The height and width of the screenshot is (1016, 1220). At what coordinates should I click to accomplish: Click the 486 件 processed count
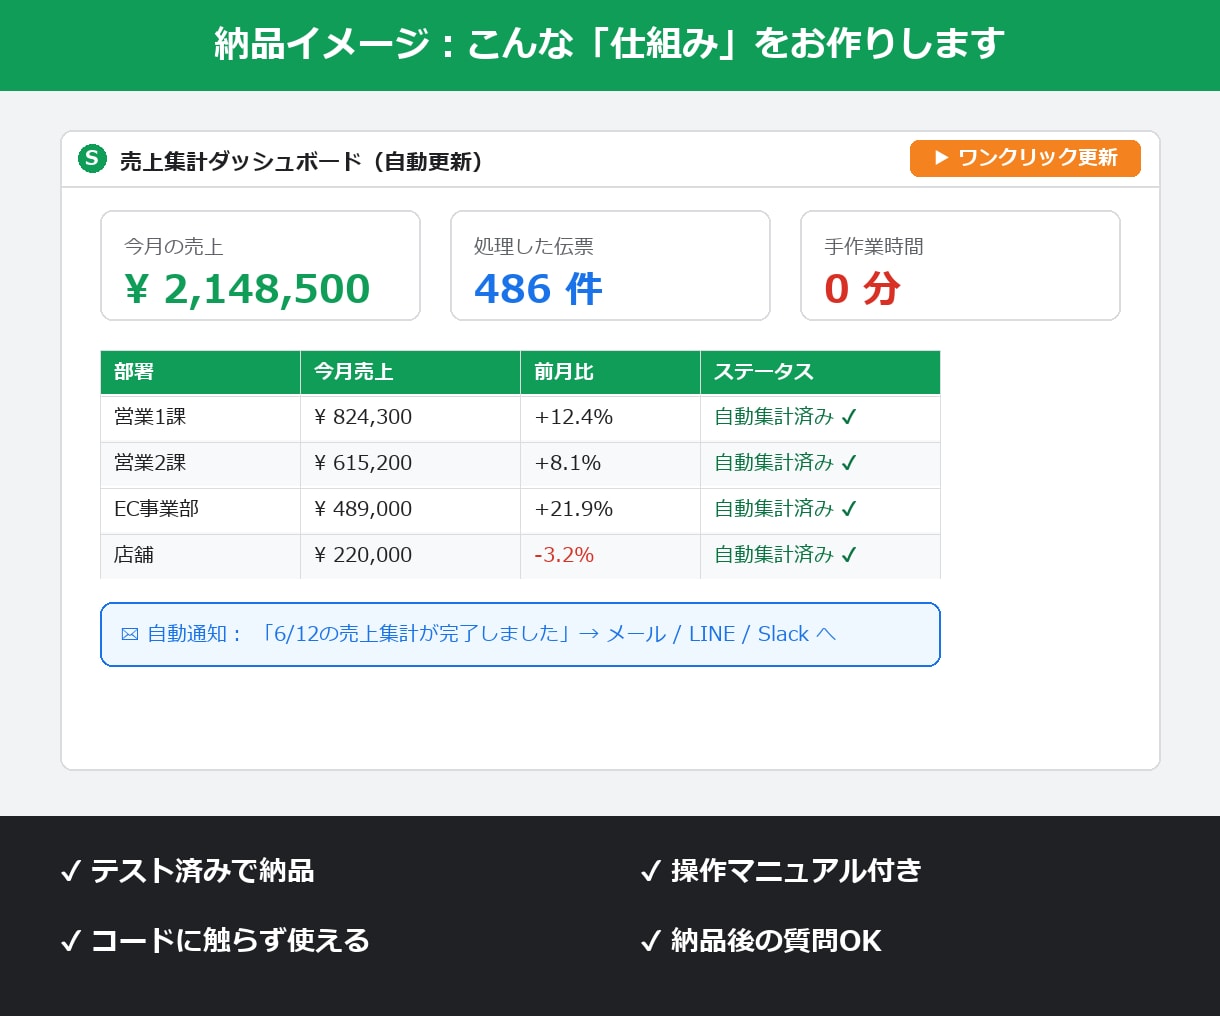[538, 289]
